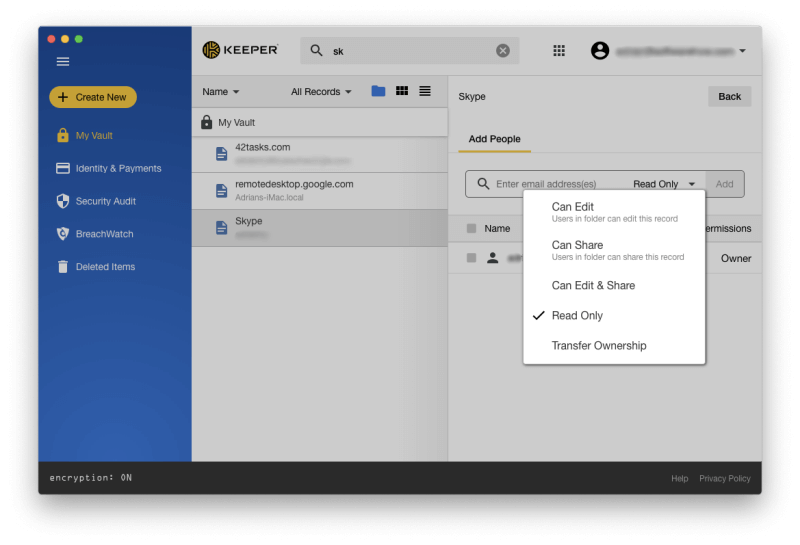Click the Identity & Payments card icon
This screenshot has height=545, width=800.
pyautogui.click(x=63, y=168)
